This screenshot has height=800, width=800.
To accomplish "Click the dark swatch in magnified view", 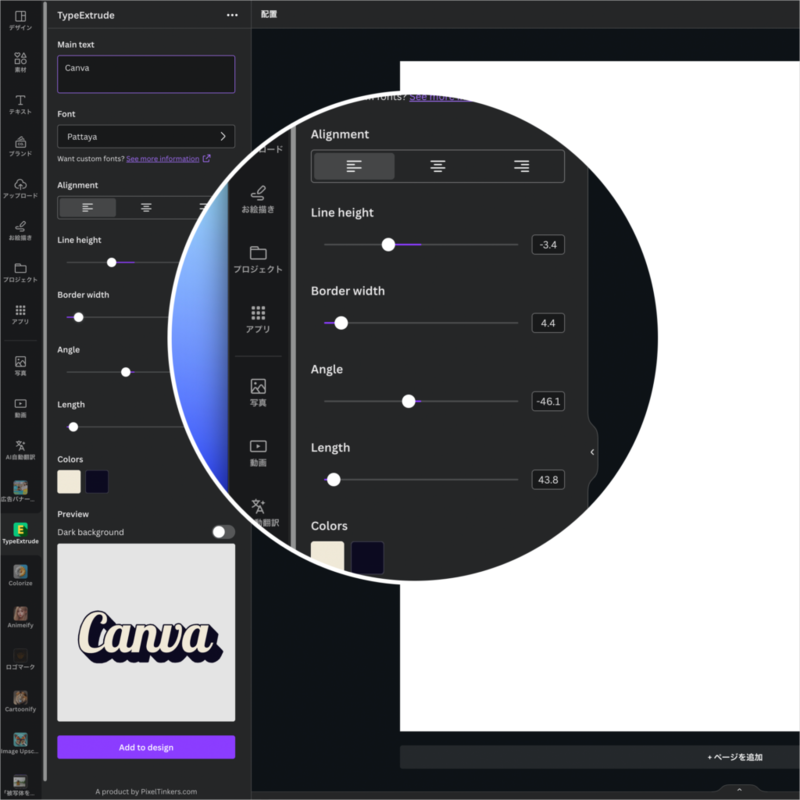I will (367, 558).
